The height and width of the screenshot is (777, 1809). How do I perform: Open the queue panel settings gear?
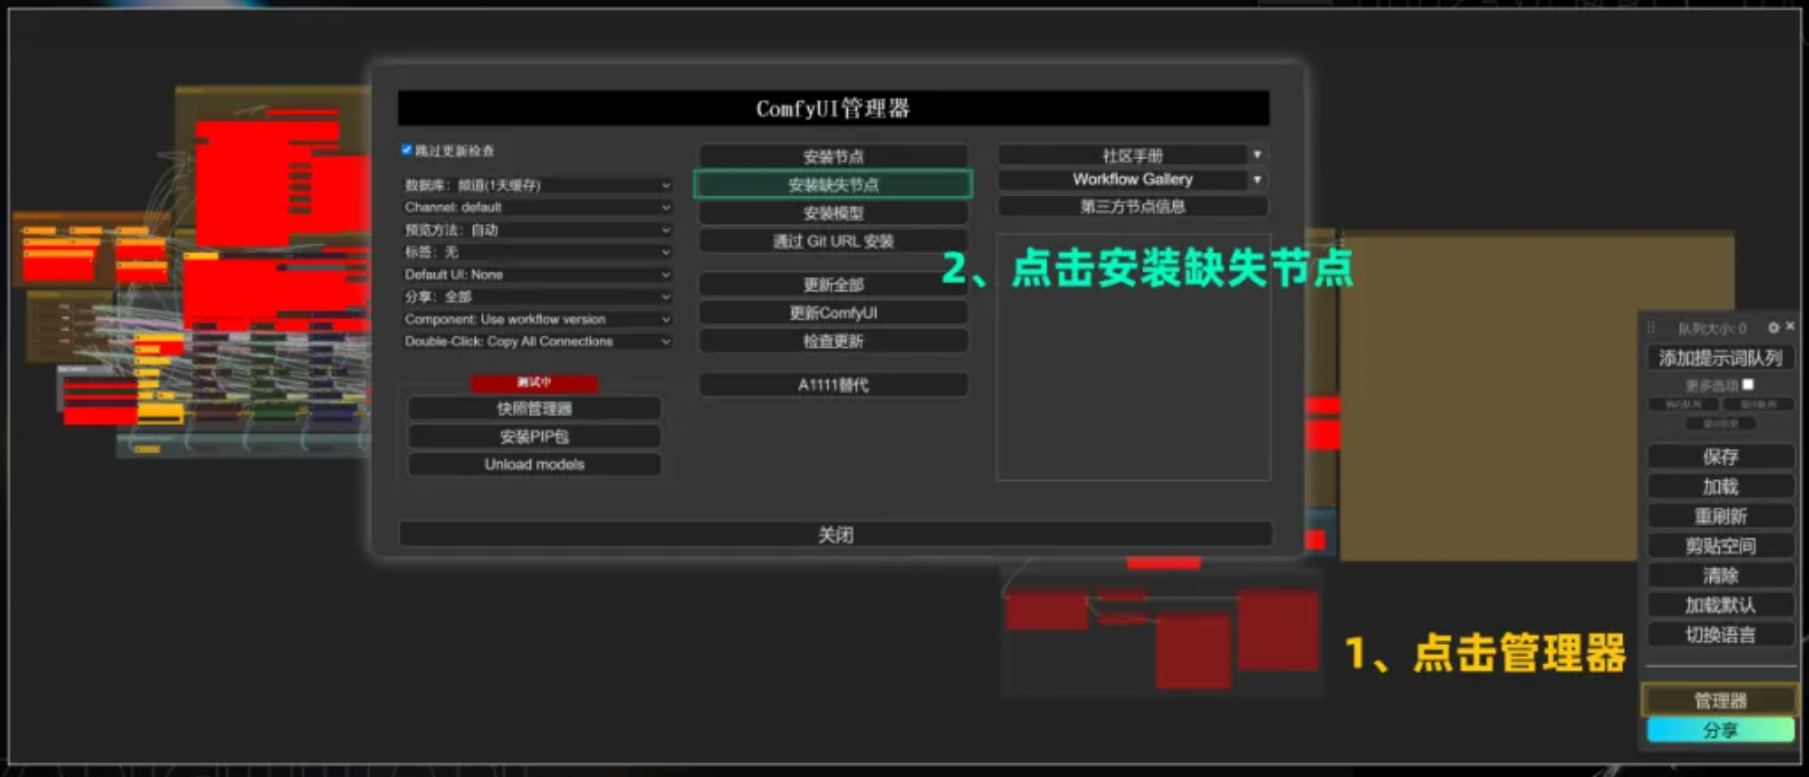(1773, 327)
